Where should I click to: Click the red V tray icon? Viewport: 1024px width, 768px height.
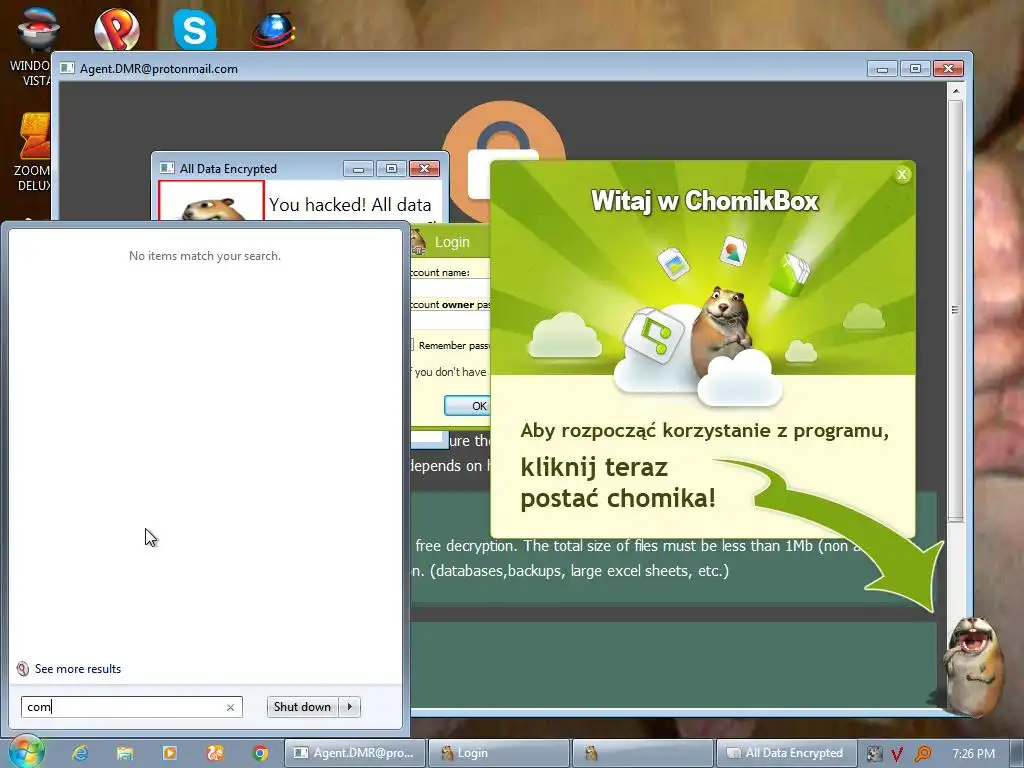897,754
